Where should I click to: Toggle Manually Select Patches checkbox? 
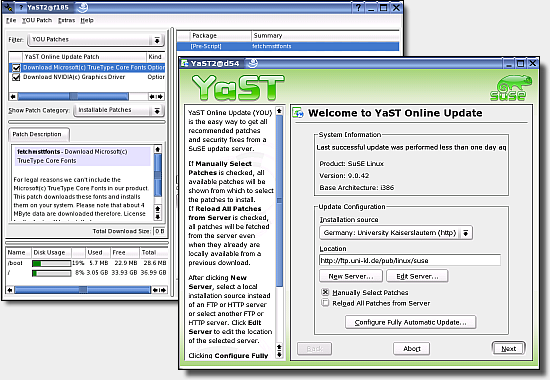click(x=325, y=292)
